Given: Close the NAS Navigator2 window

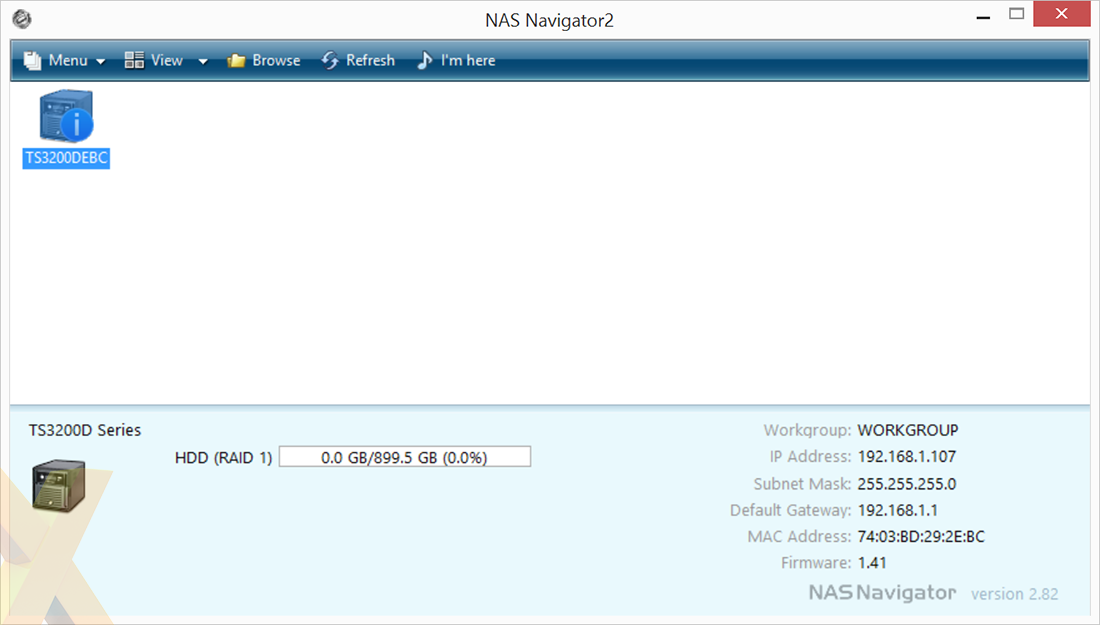Looking at the screenshot, I should click(1061, 14).
